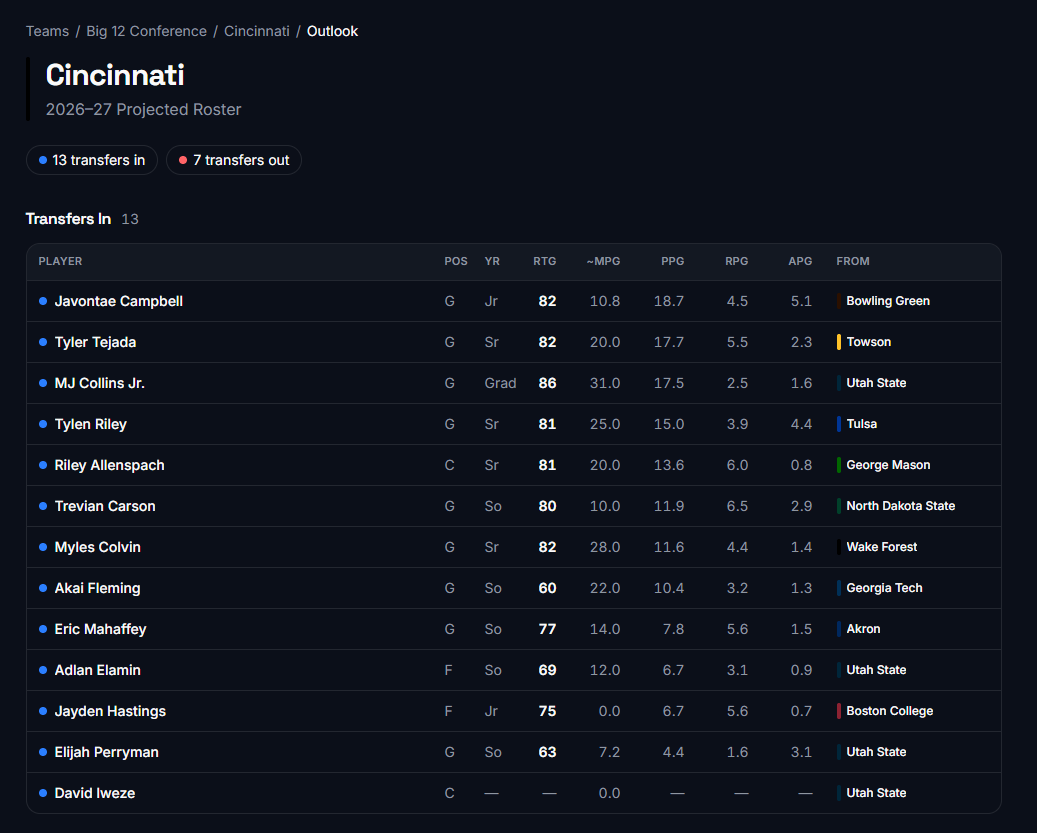Open Tylen Riley's player page
The height and width of the screenshot is (833, 1037).
tap(91, 424)
